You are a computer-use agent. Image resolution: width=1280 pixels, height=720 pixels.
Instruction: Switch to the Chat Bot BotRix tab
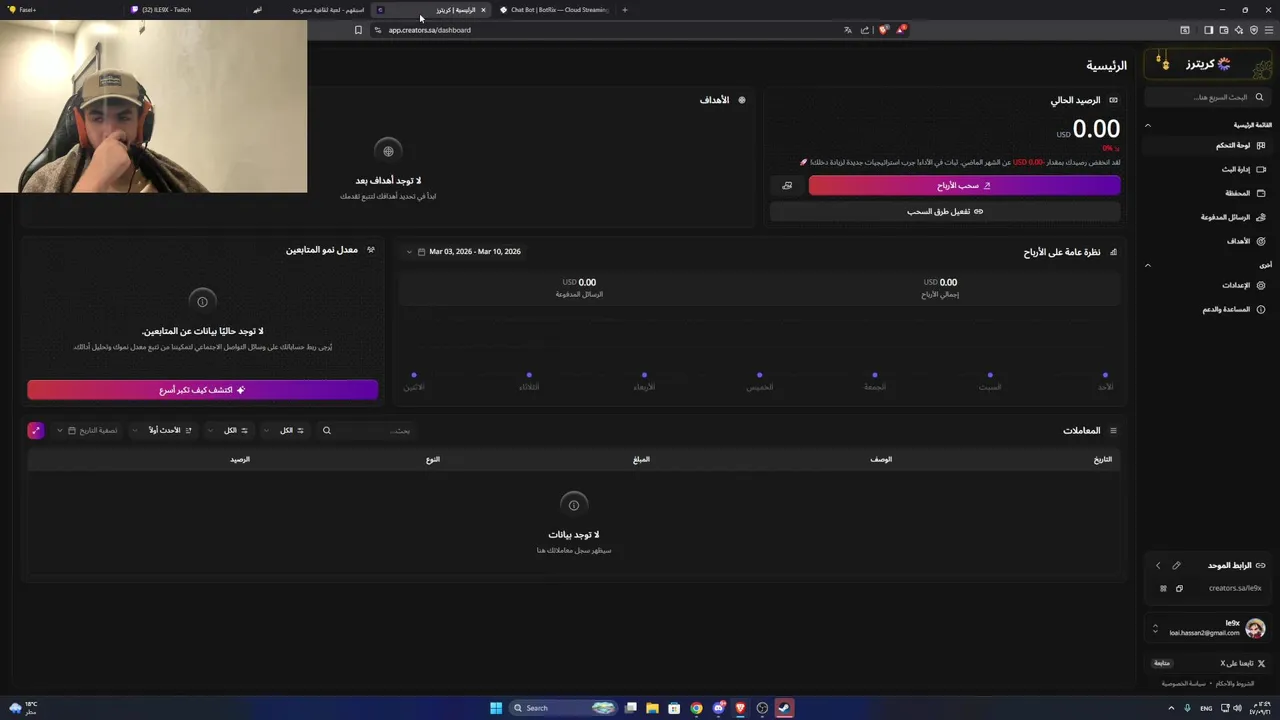[553, 10]
